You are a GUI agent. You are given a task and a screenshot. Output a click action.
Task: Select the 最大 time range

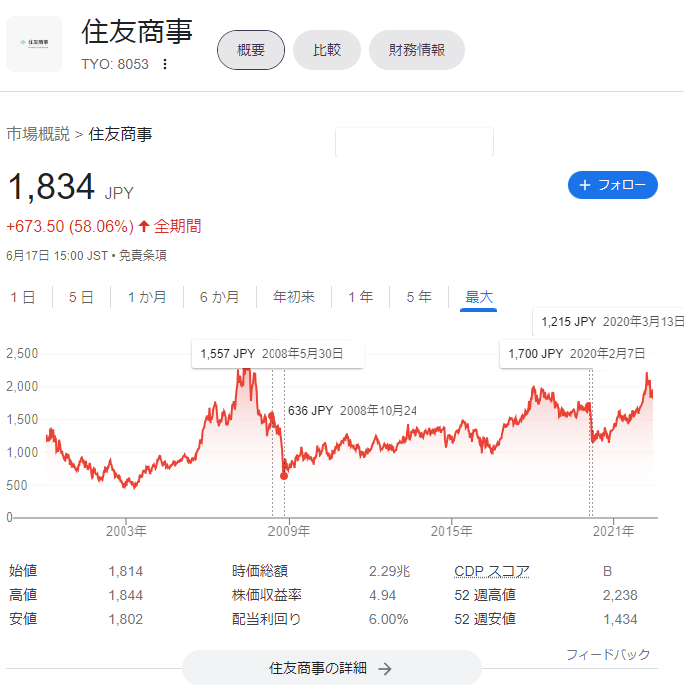pos(479,297)
